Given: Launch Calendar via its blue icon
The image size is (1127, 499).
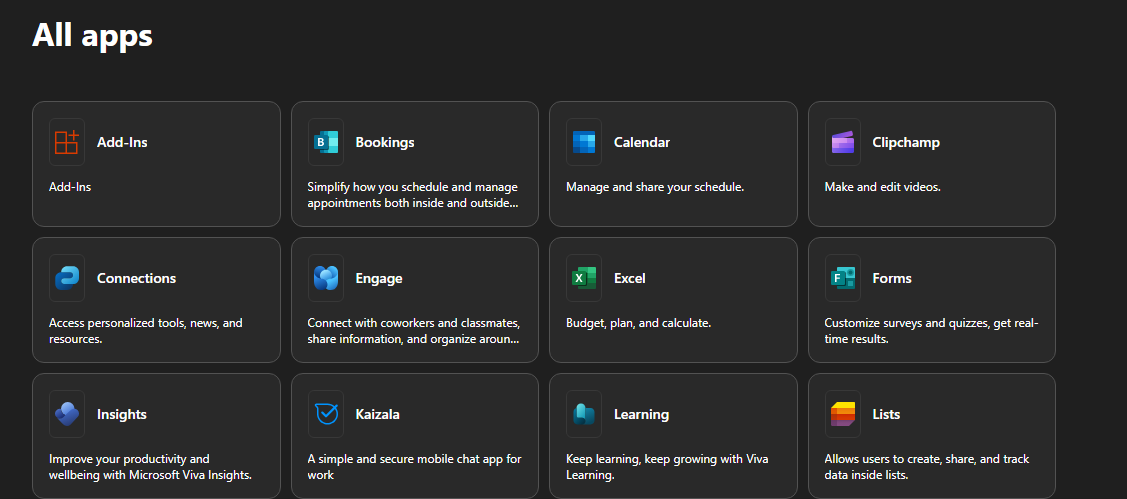Looking at the screenshot, I should (x=584, y=142).
